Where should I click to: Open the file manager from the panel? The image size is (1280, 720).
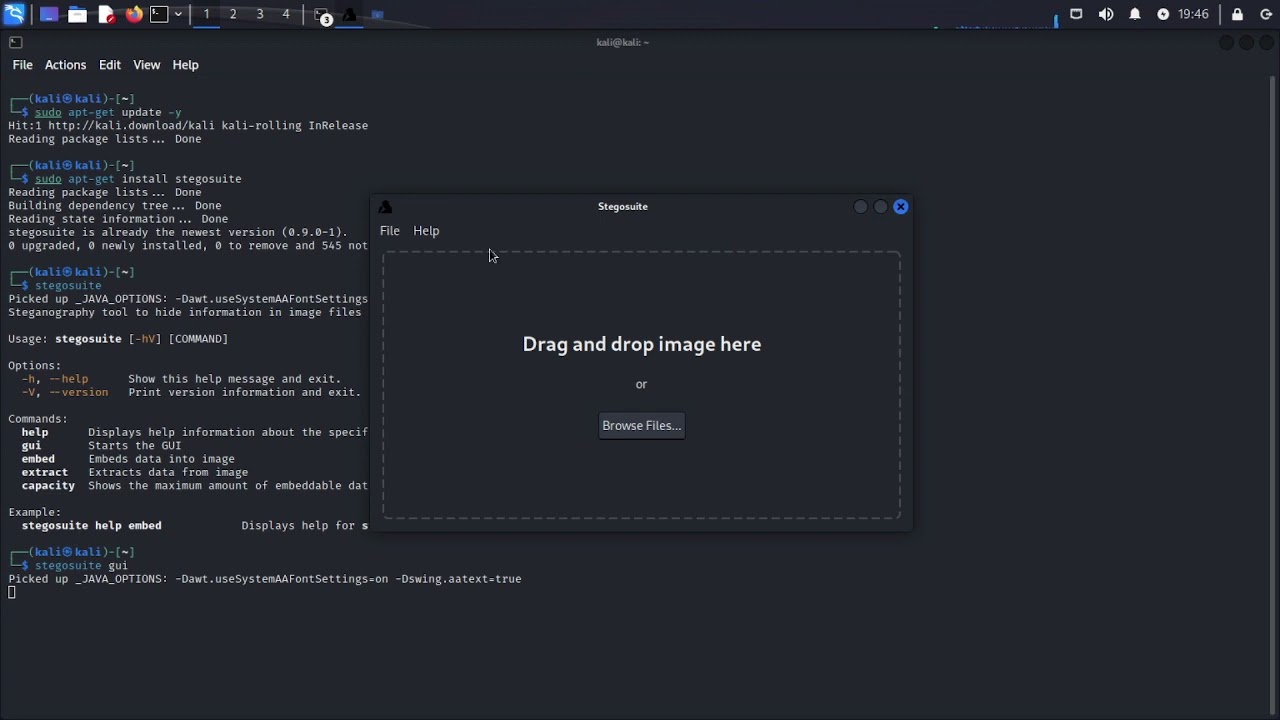tap(77, 15)
